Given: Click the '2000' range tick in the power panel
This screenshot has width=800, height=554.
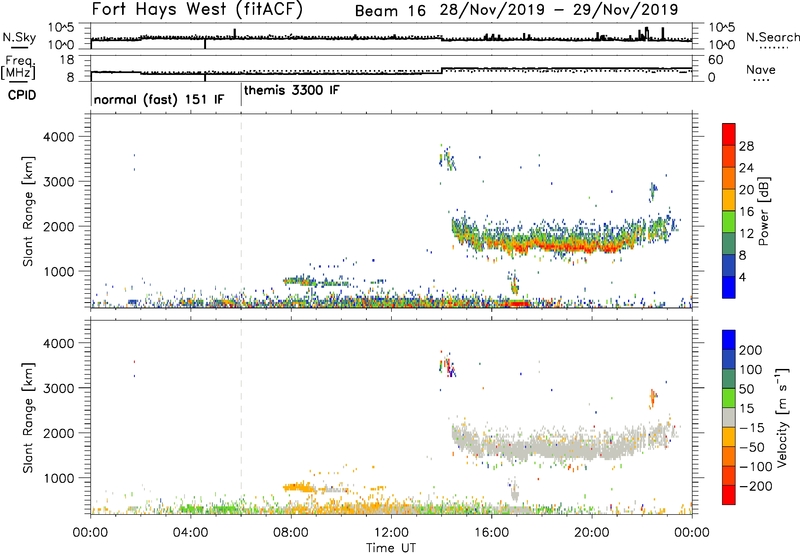Looking at the screenshot, I should tap(59, 226).
